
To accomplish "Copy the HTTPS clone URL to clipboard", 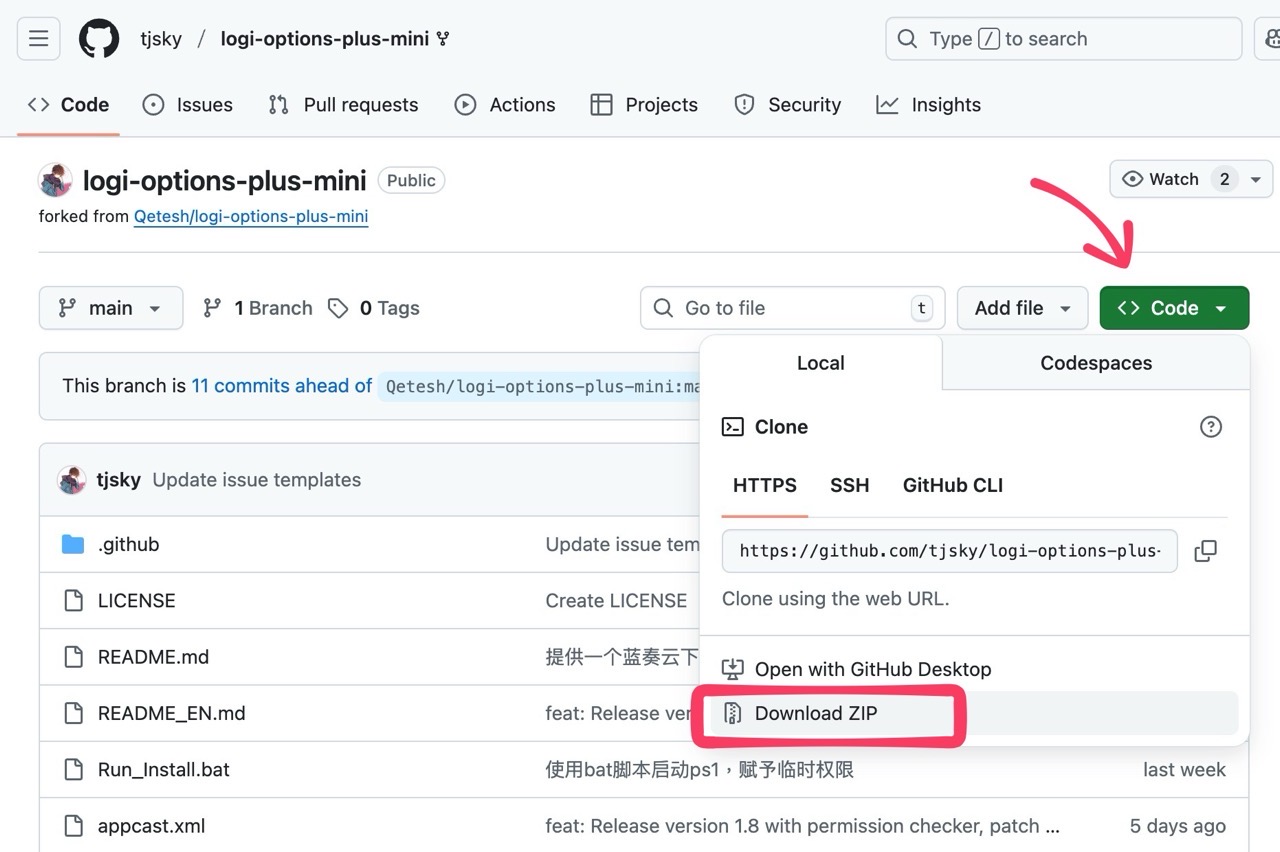I will pos(1205,551).
